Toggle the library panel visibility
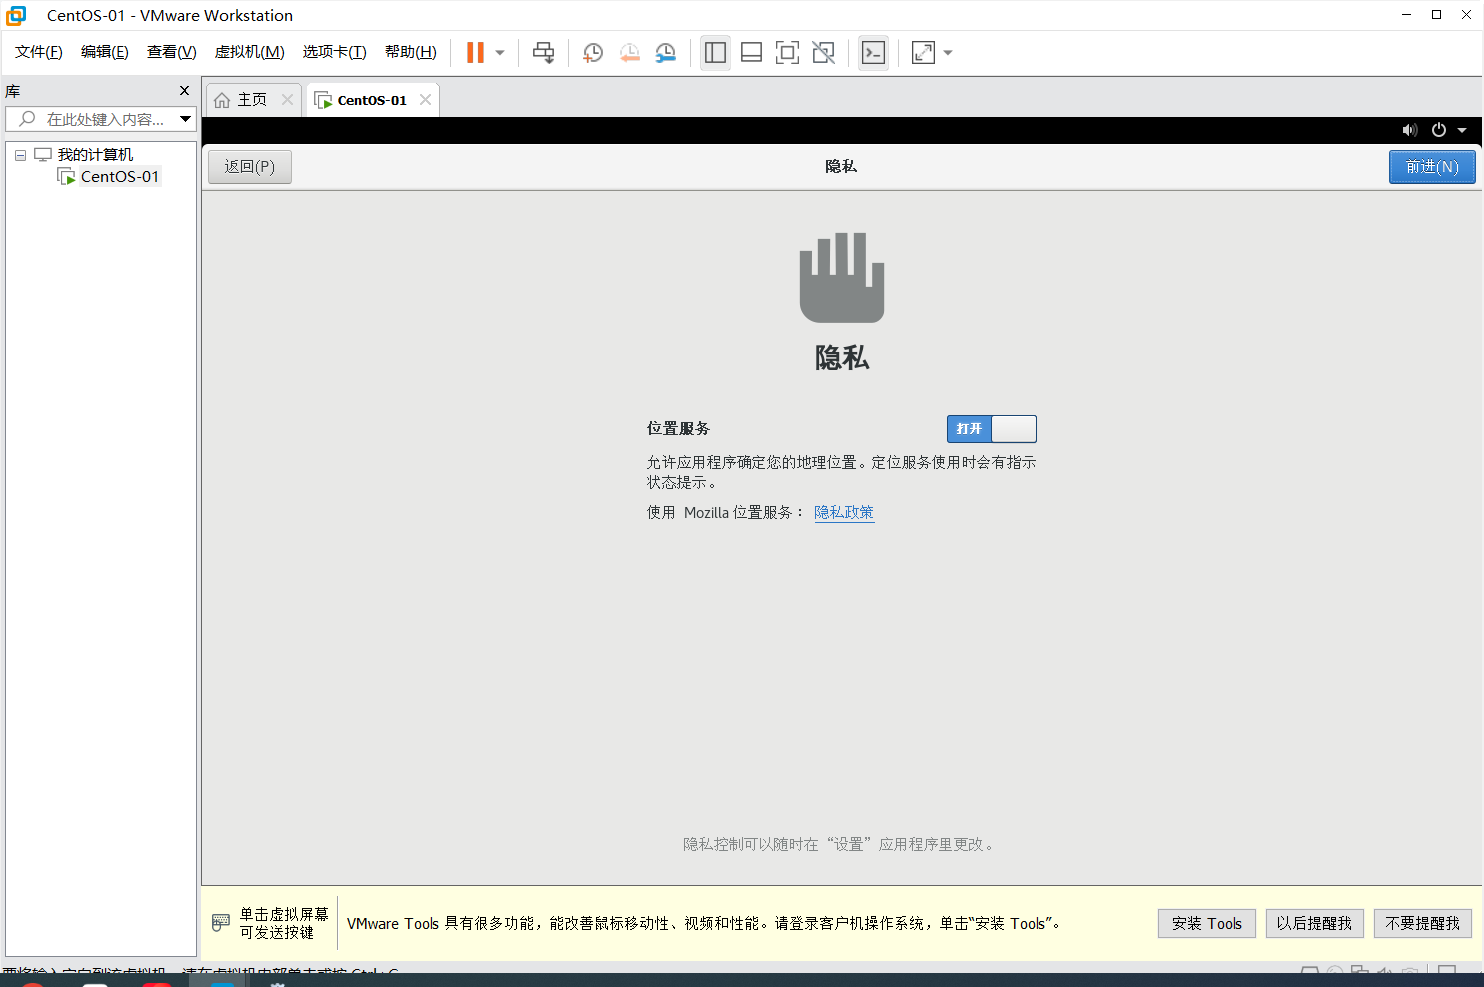This screenshot has height=987, width=1484. [715, 52]
